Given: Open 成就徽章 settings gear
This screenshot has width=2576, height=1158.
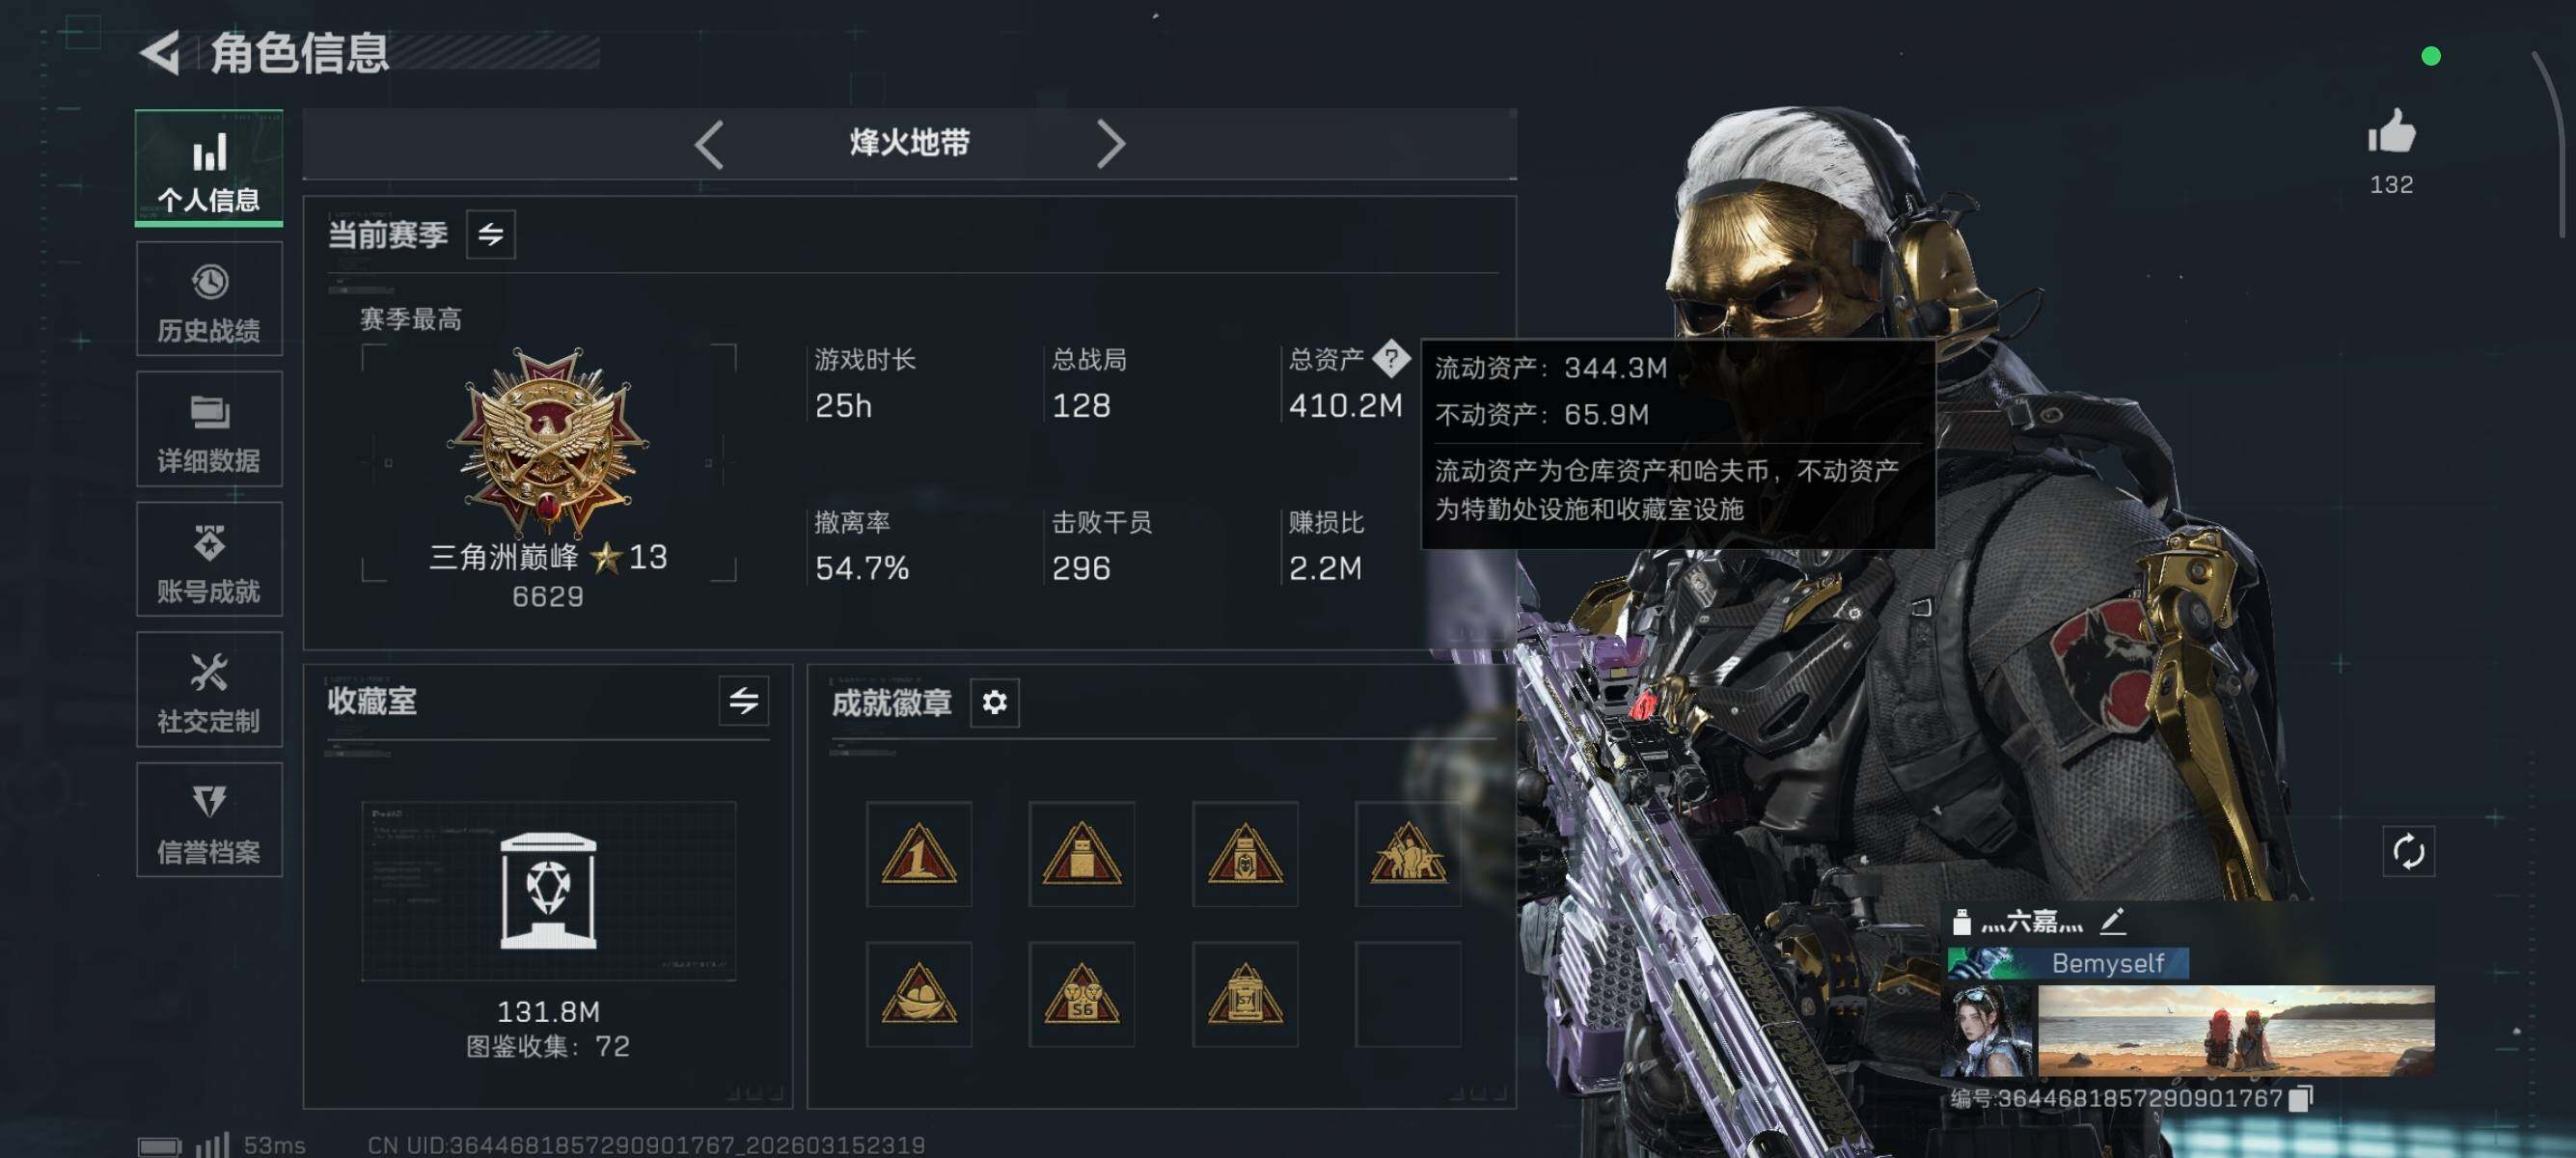Looking at the screenshot, I should (995, 703).
